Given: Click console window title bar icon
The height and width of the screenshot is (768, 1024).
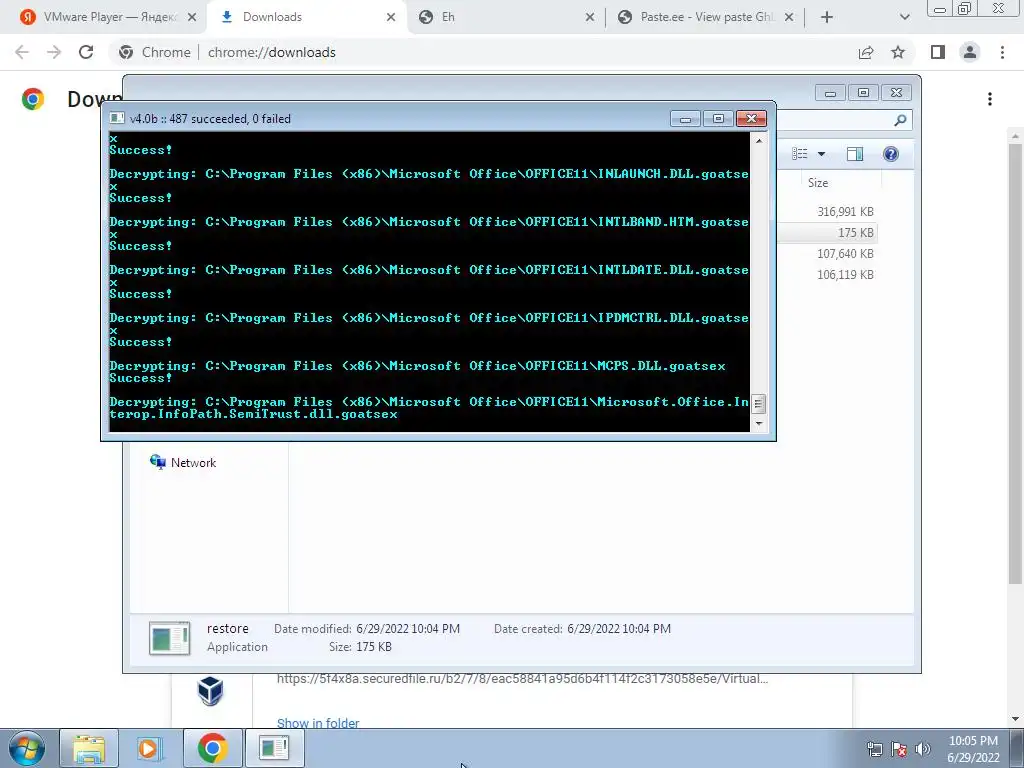Looking at the screenshot, I should click(117, 118).
